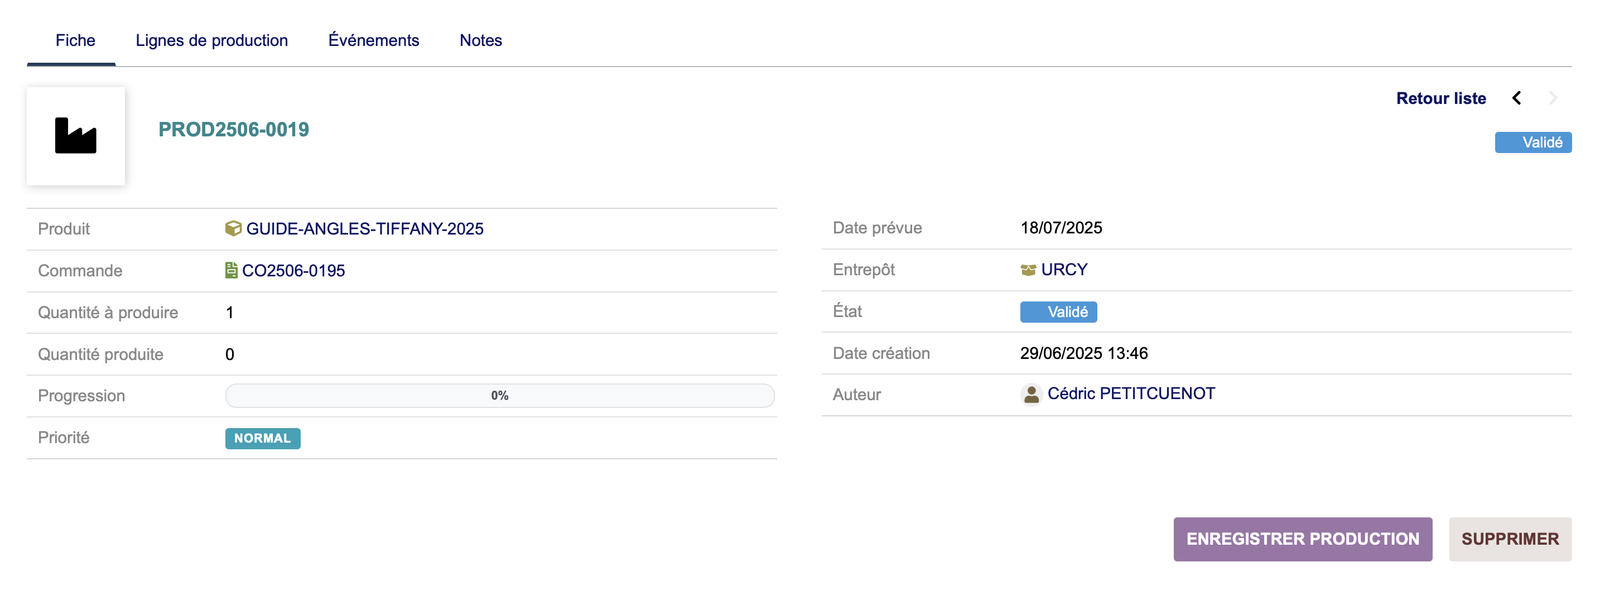Click the product box icon beside GUIDE-ANGLES-TIFFANY-2025
The image size is (1600, 594).
(233, 229)
